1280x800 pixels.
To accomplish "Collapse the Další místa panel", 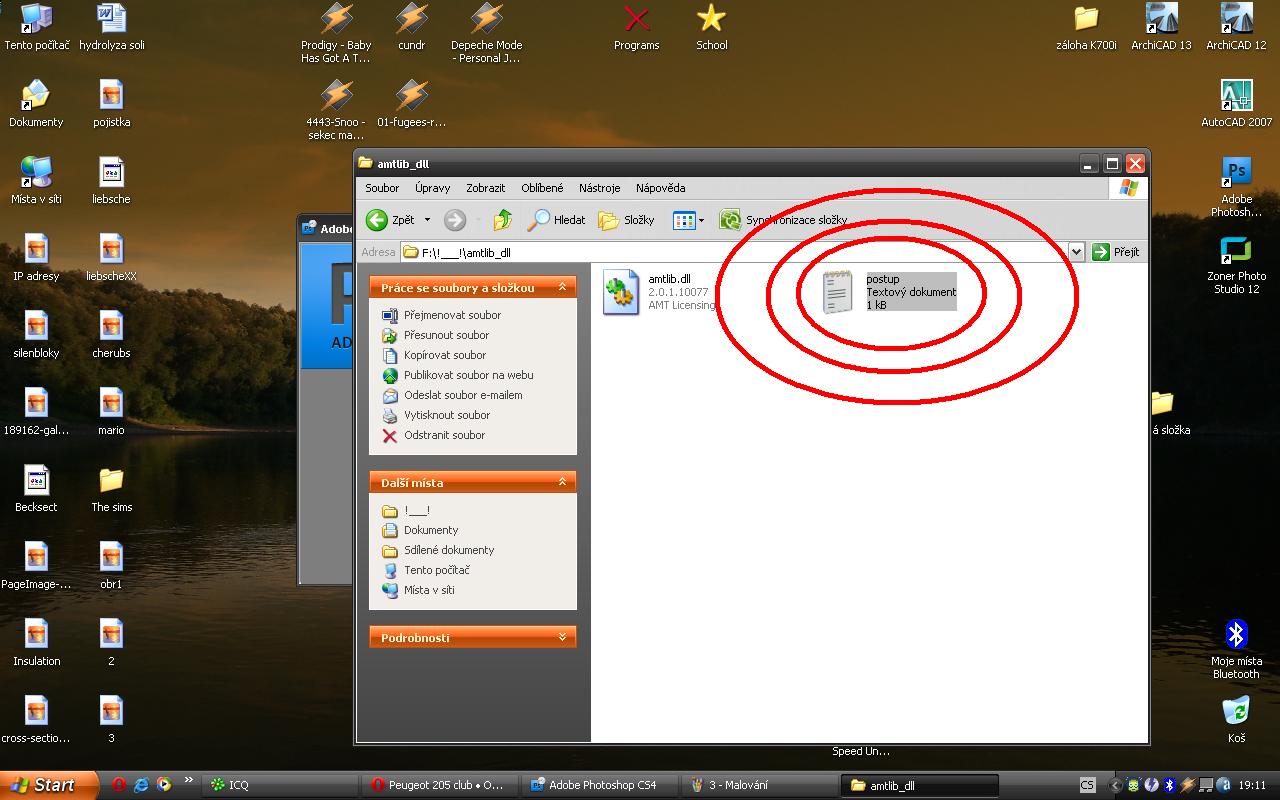I will pos(562,483).
